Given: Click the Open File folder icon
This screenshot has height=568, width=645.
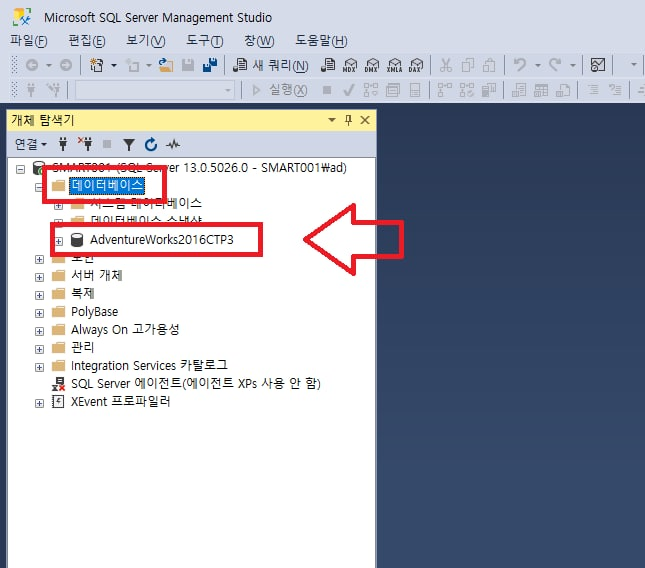Looking at the screenshot, I should click(x=166, y=65).
